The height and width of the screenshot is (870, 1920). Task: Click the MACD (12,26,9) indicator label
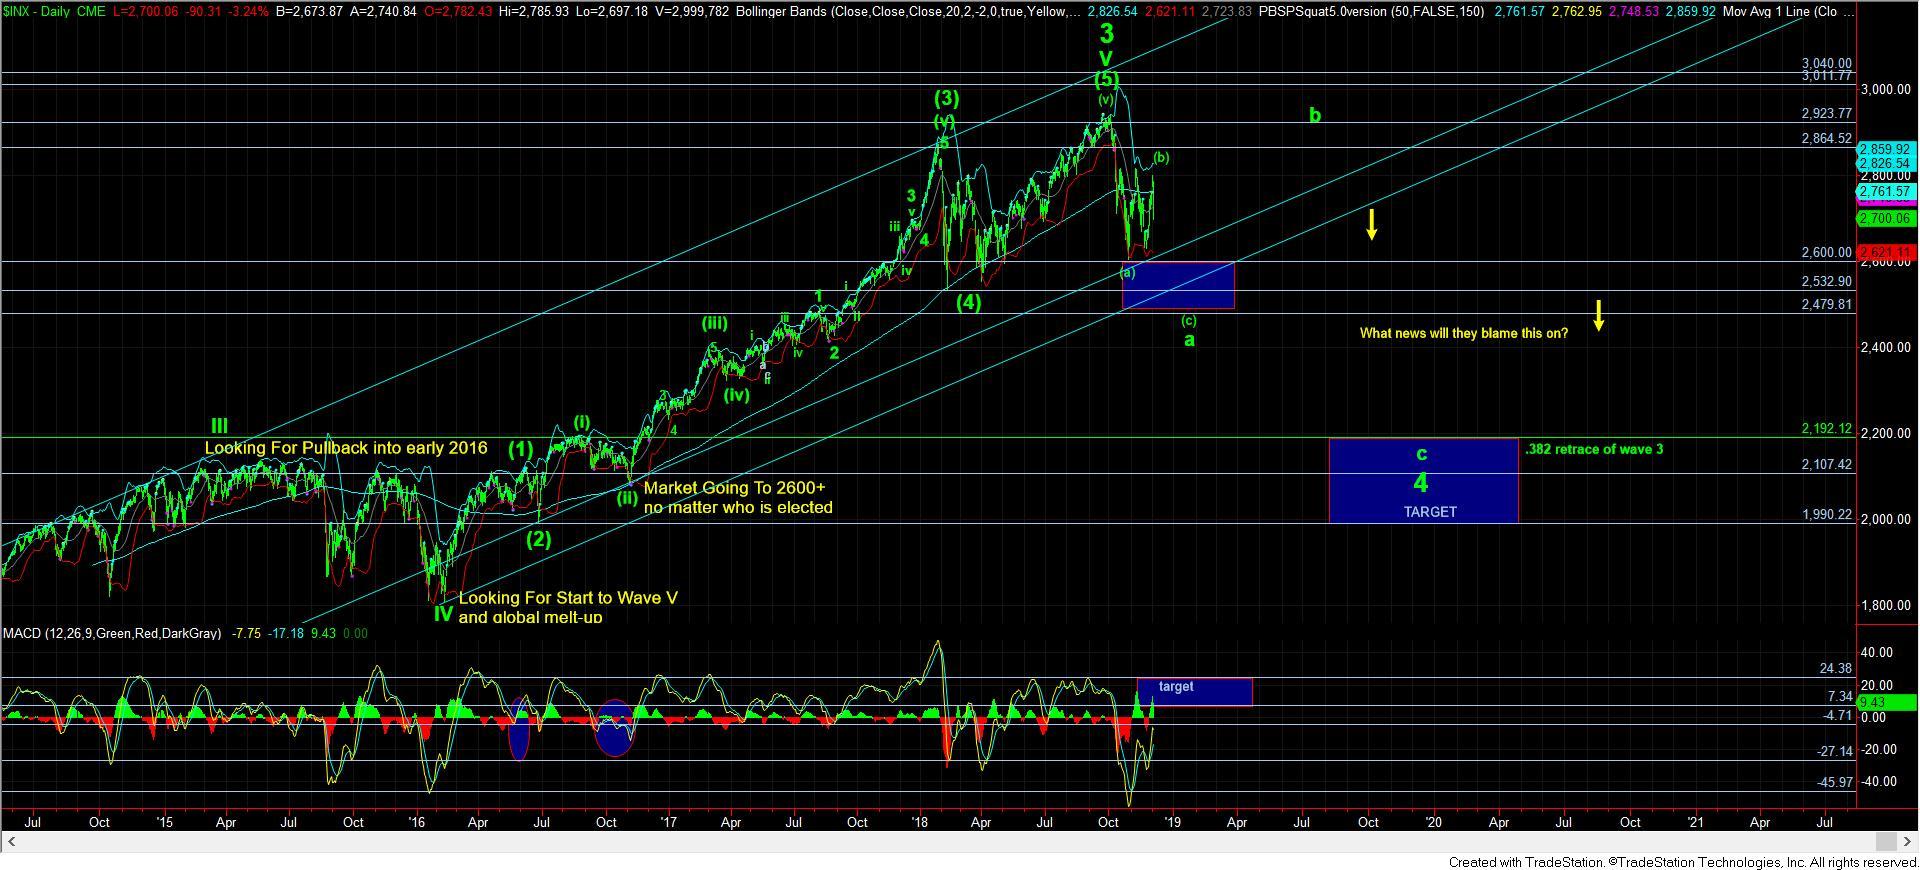point(113,633)
